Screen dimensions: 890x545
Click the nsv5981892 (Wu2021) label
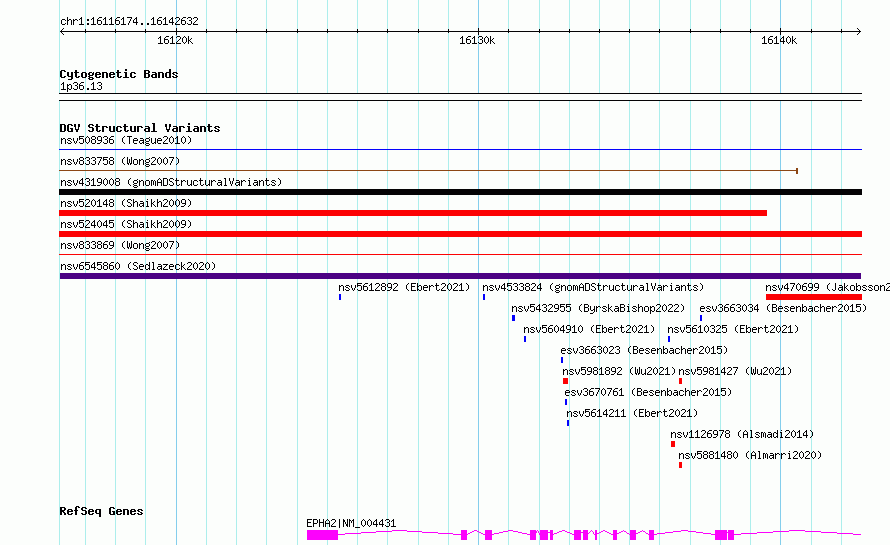tap(619, 371)
